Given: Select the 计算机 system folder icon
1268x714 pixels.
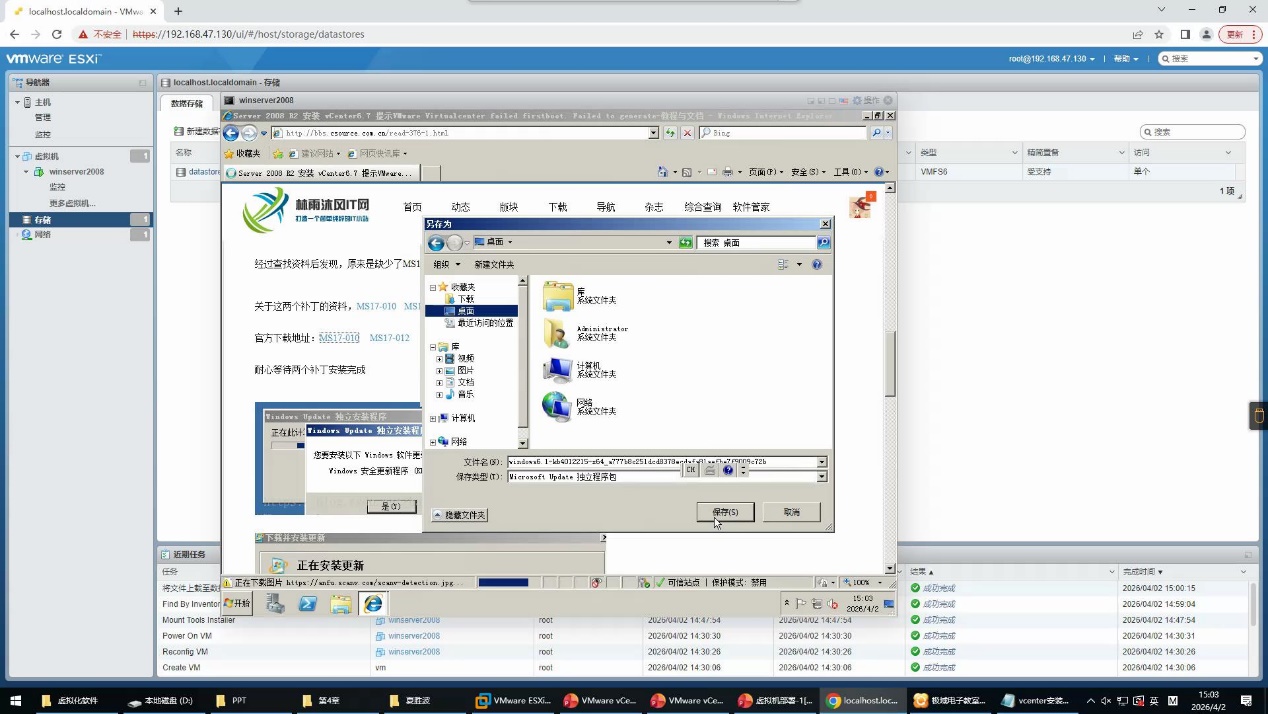Looking at the screenshot, I should click(x=558, y=370).
